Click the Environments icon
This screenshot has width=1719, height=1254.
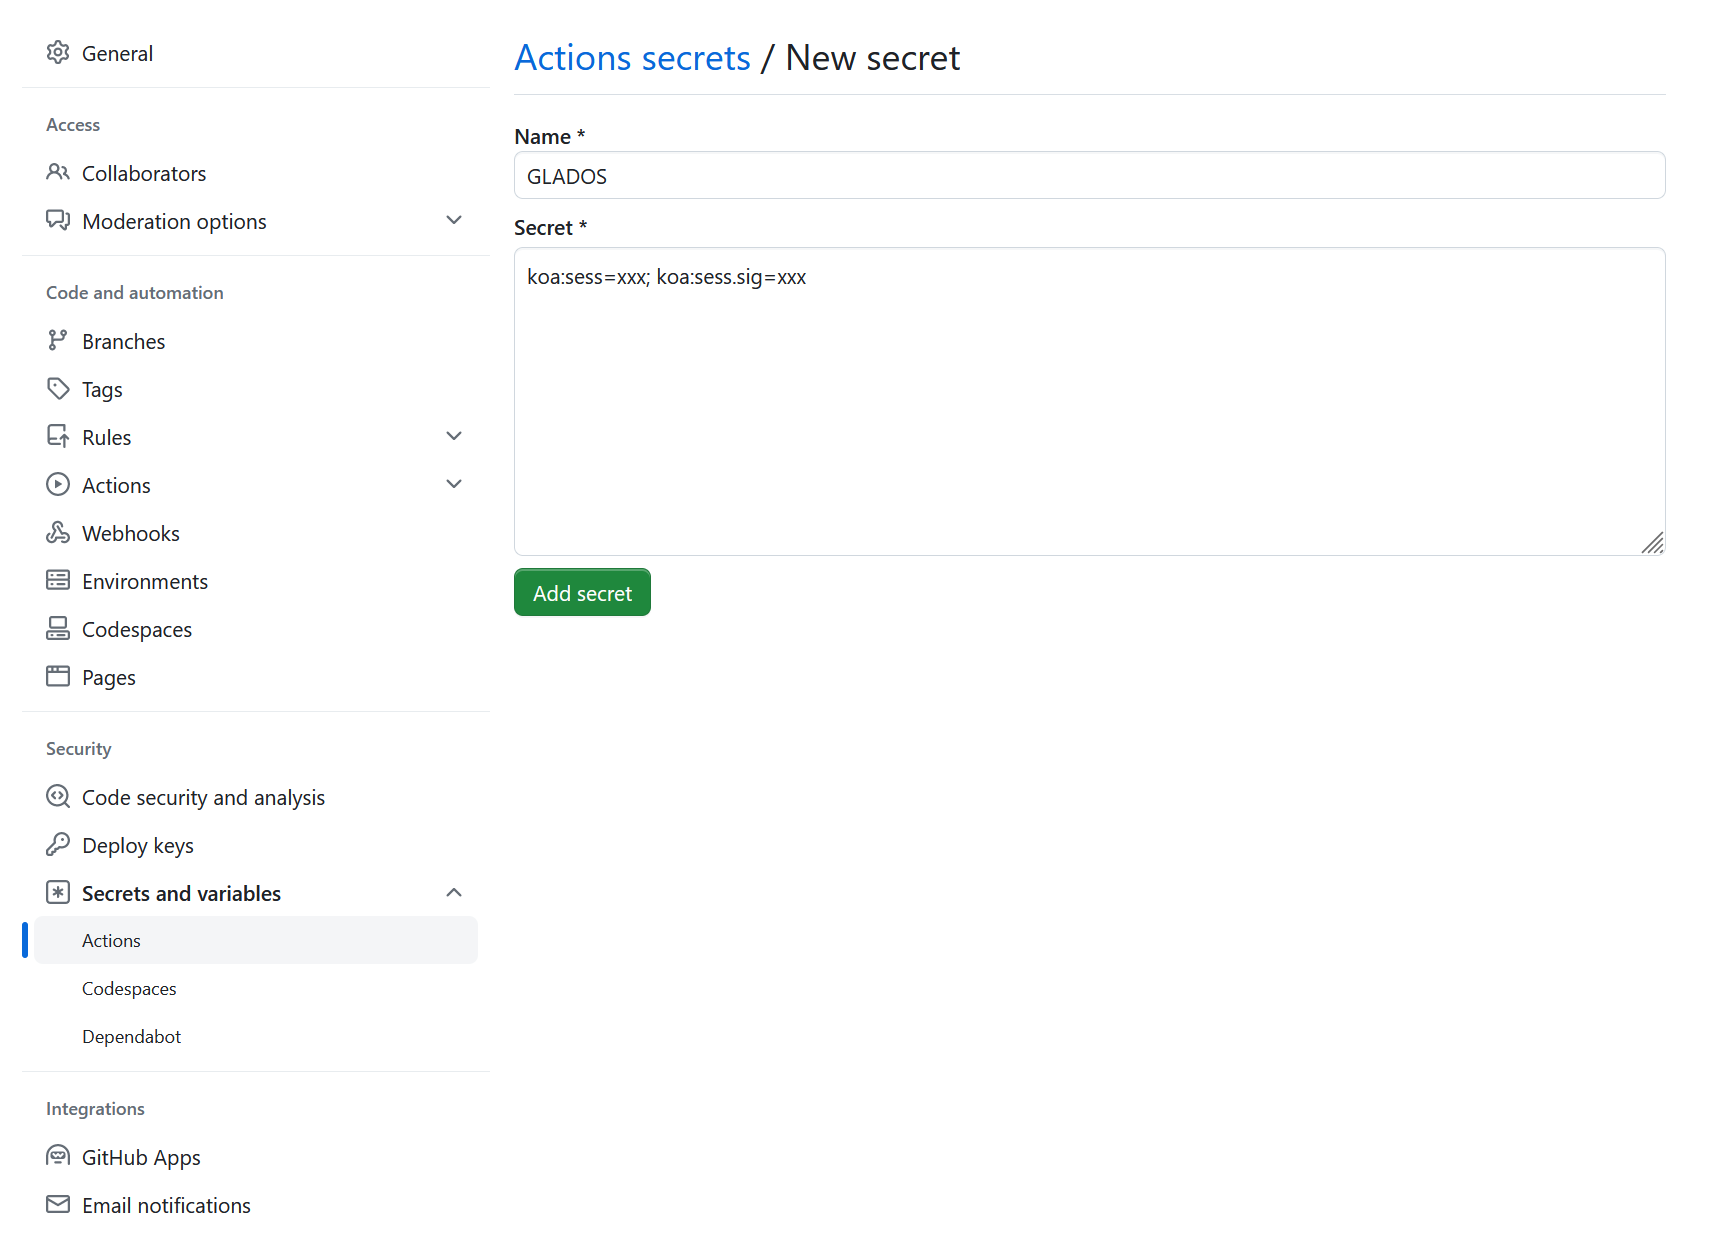(x=58, y=580)
